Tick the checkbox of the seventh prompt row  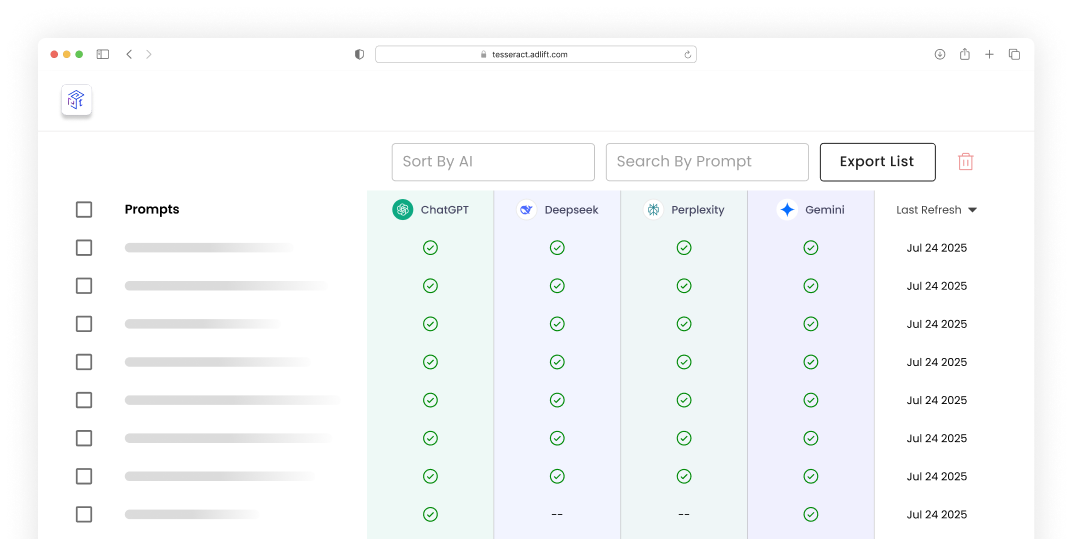pyautogui.click(x=83, y=476)
